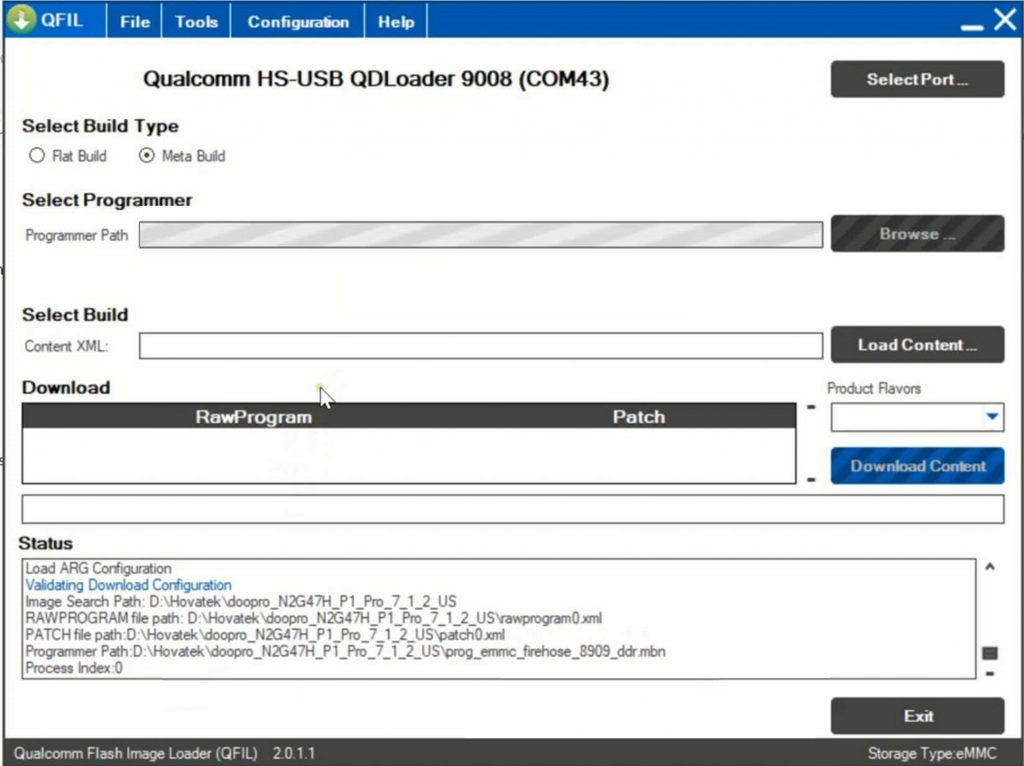Viewport: 1024px width, 766px height.
Task: Click the Programmer Path field
Action: (x=480, y=235)
